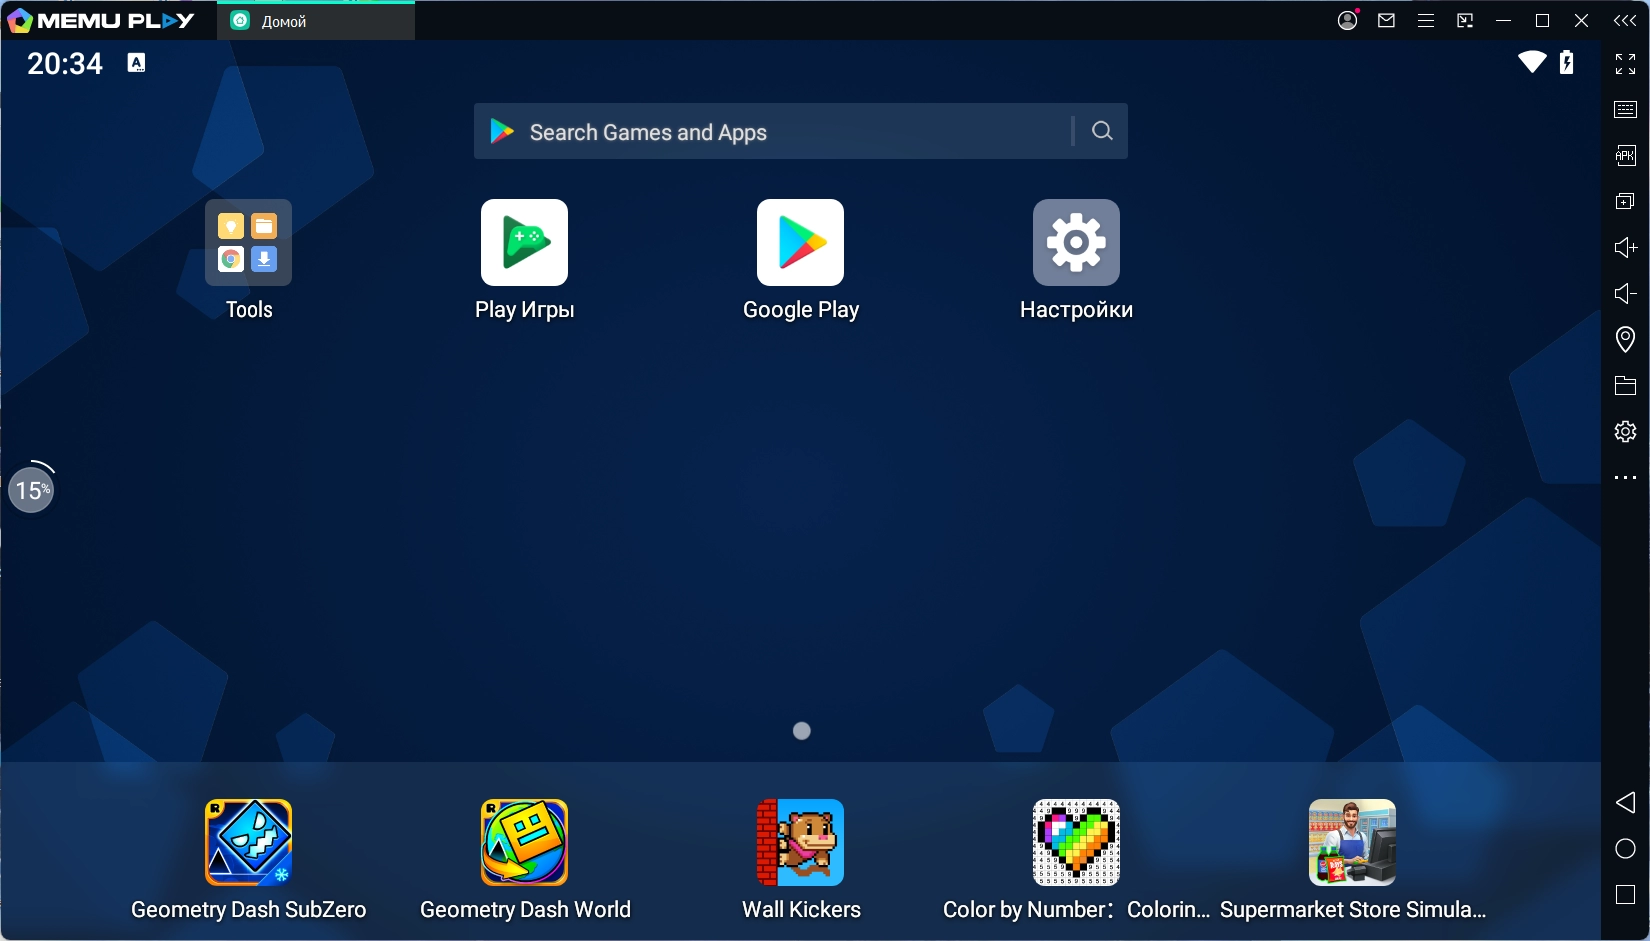This screenshot has height=941, width=1650.
Task: Launch Geometry Dash World
Action: 524,842
